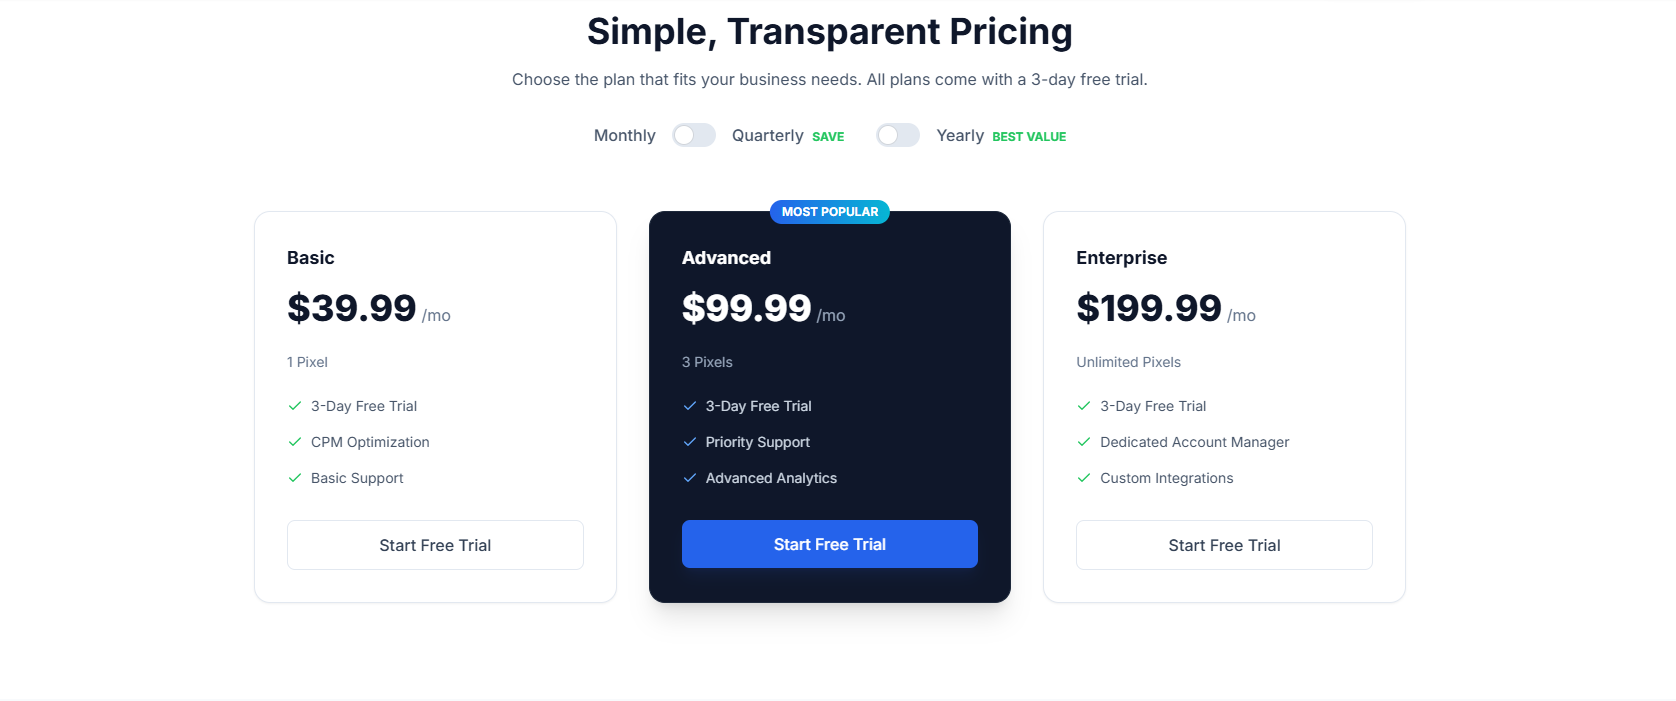Viewport: 1676px width, 701px height.
Task: Toggle the Monthly to Quarterly billing switch
Action: tap(694, 135)
